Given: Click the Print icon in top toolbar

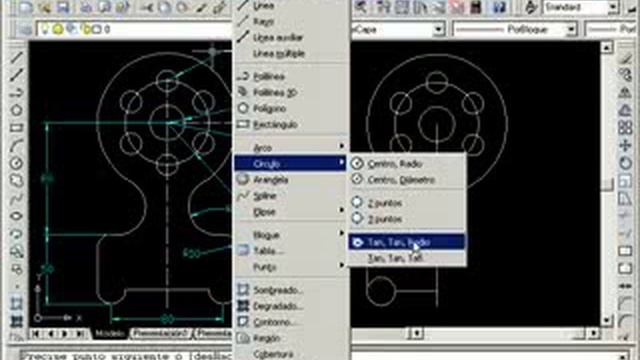Looking at the screenshot, I should tap(86, 7).
